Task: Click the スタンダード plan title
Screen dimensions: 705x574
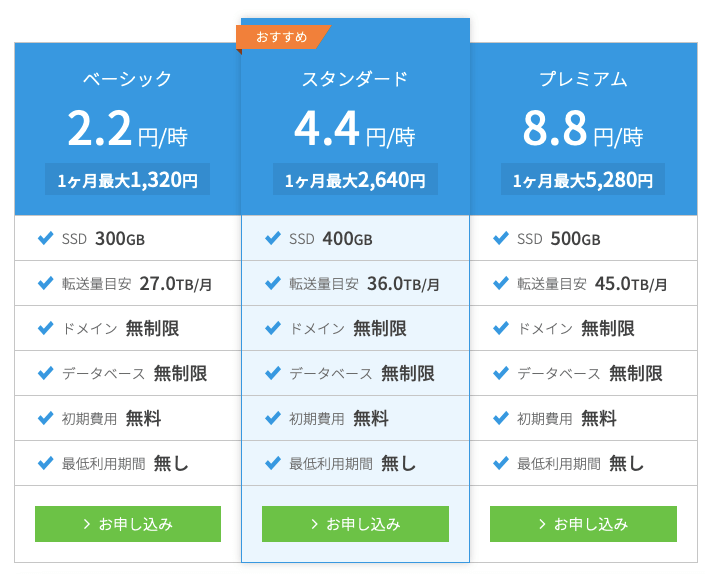Action: click(355, 79)
